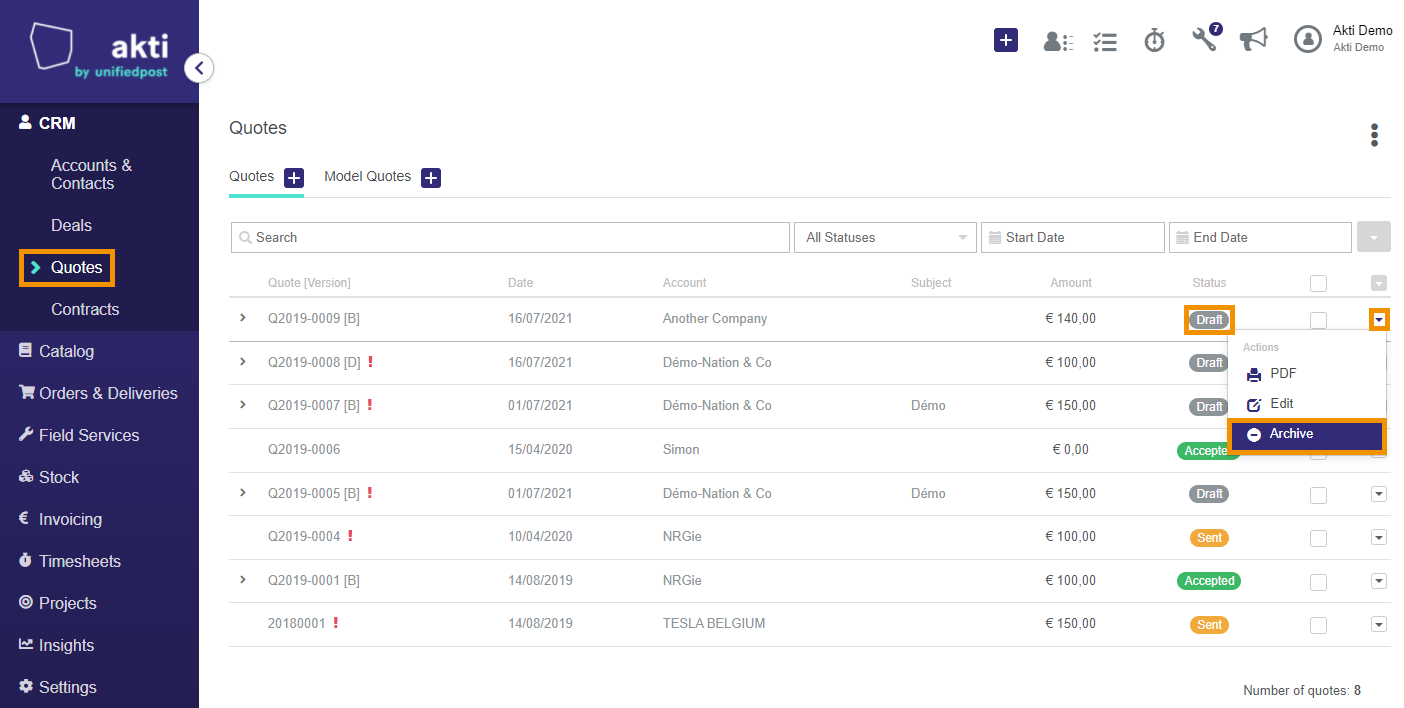Open the three-dot menu beside Quotes title
The image size is (1404, 708).
point(1375,135)
